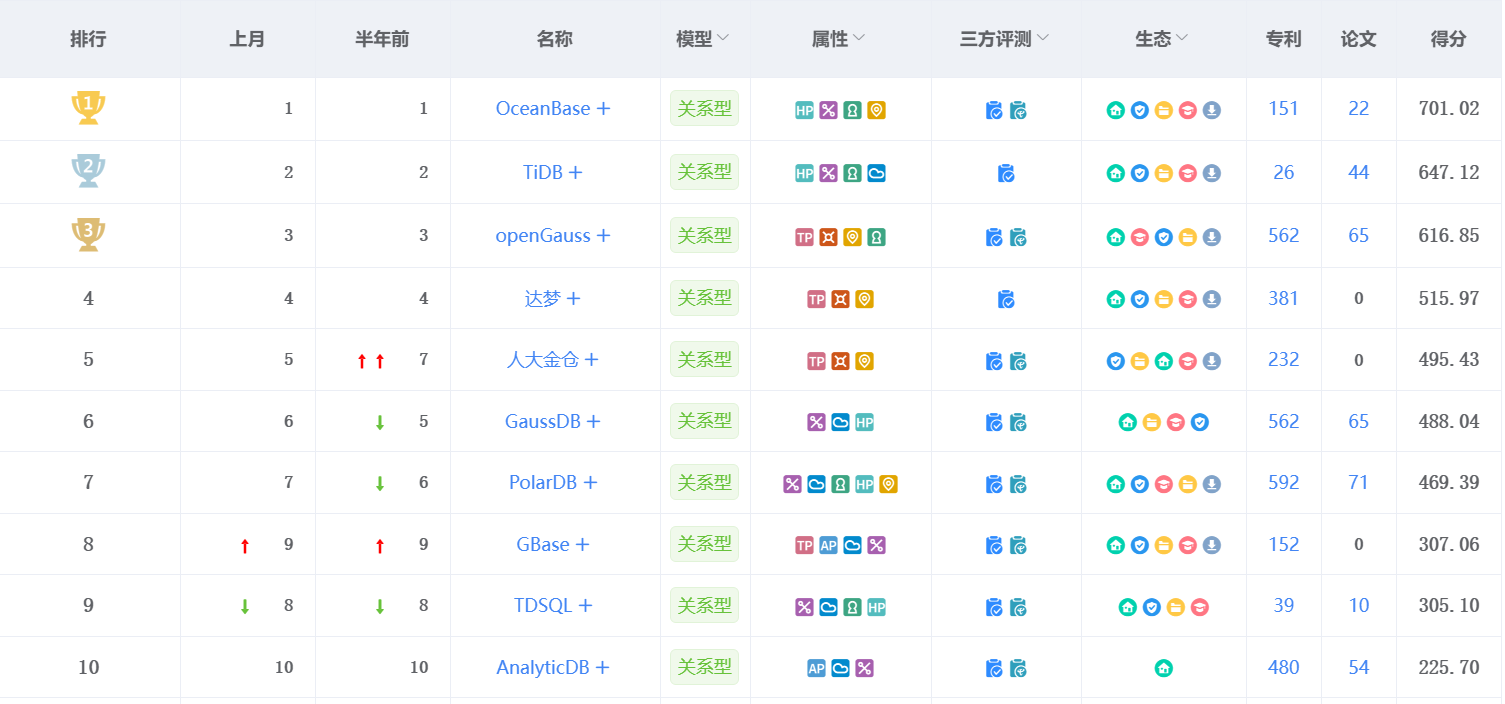Click rank number 10 in the 排行 column
The image size is (1505, 704).
coord(88,668)
